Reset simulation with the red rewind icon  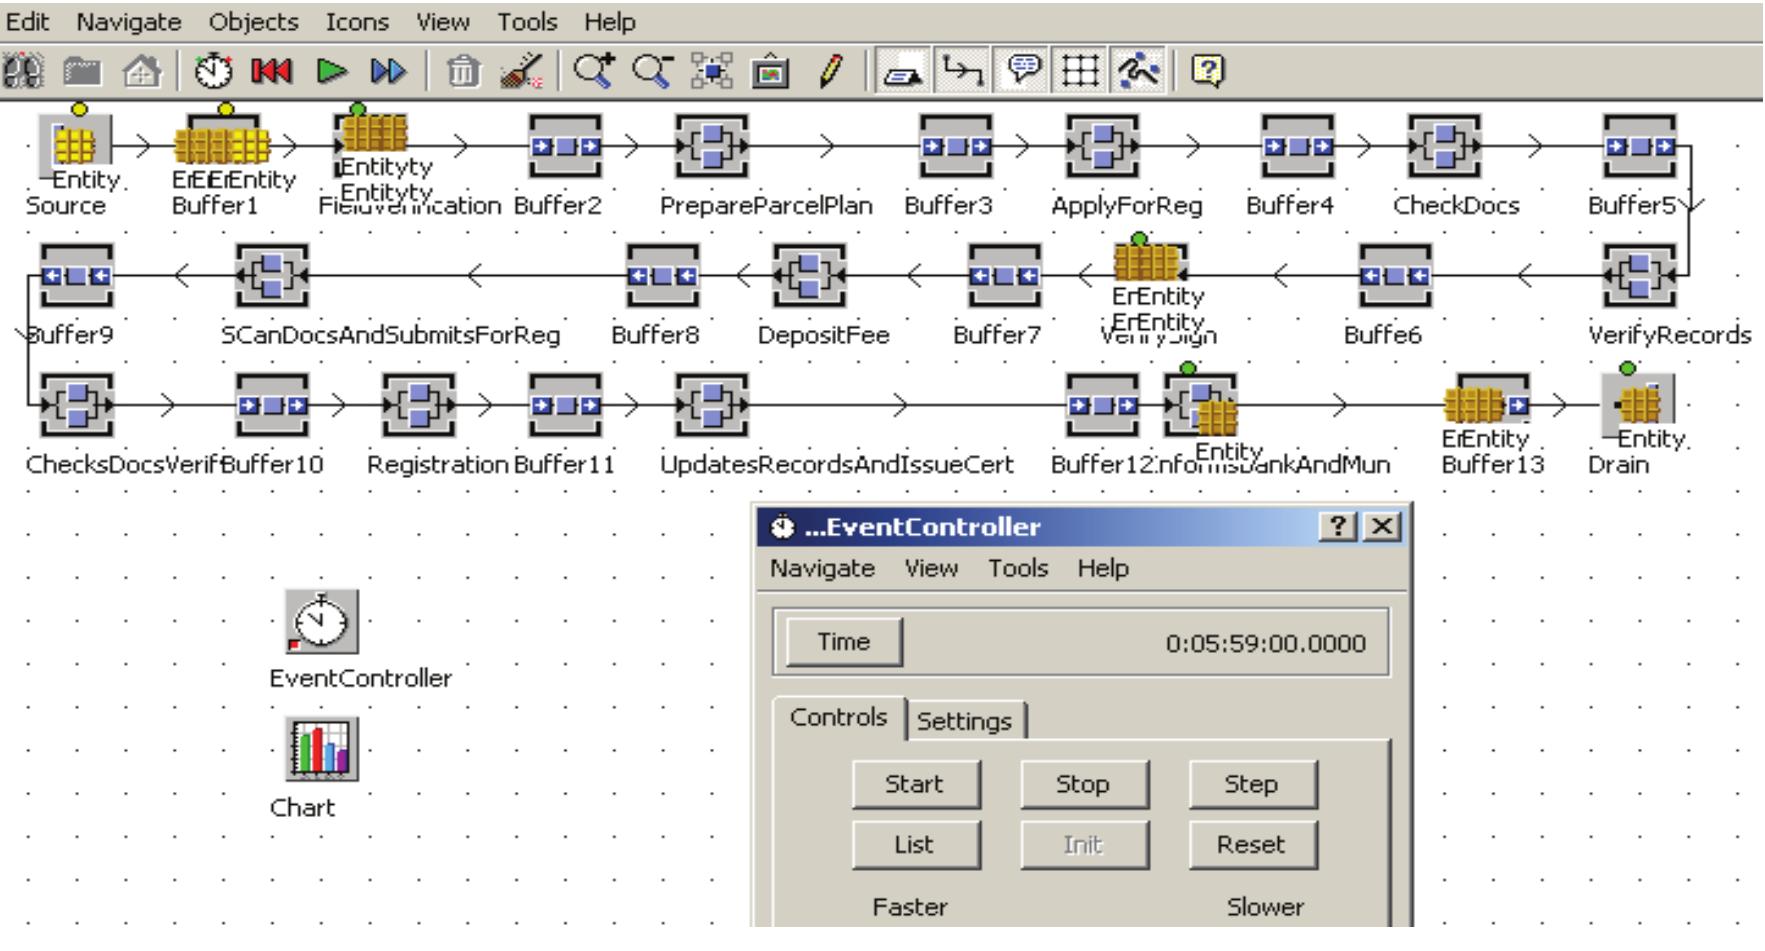pos(269,72)
